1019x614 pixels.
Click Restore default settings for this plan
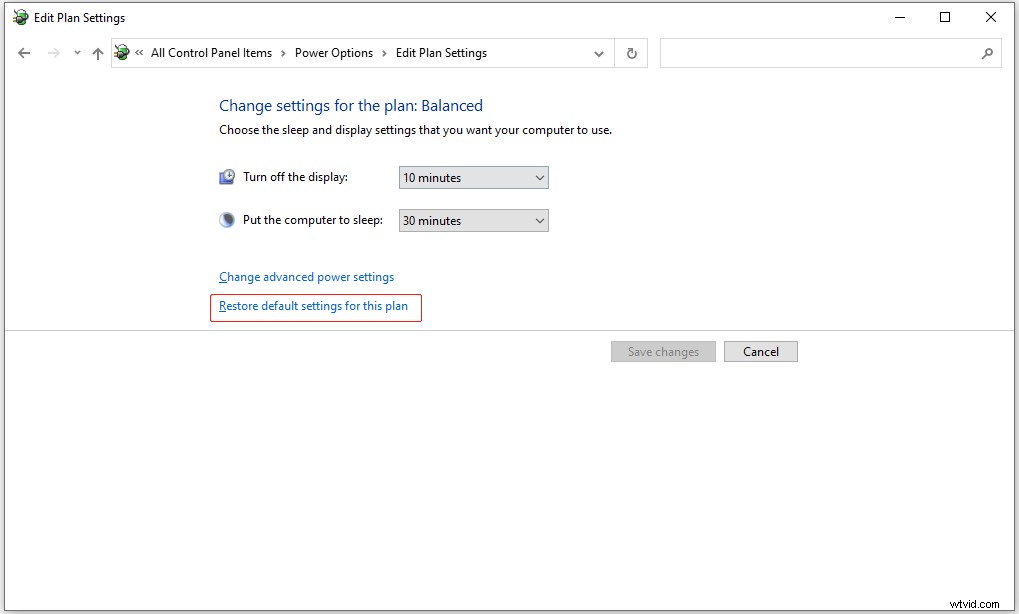point(315,307)
